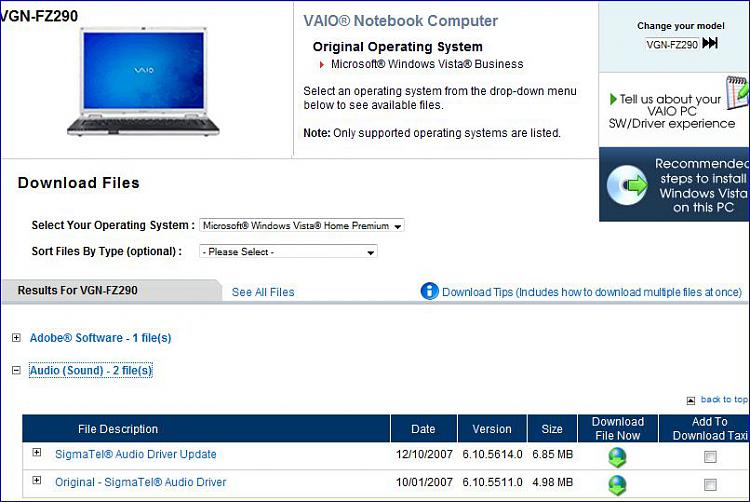The image size is (750, 502).
Task: Click the Download Files heading
Action: point(78,183)
